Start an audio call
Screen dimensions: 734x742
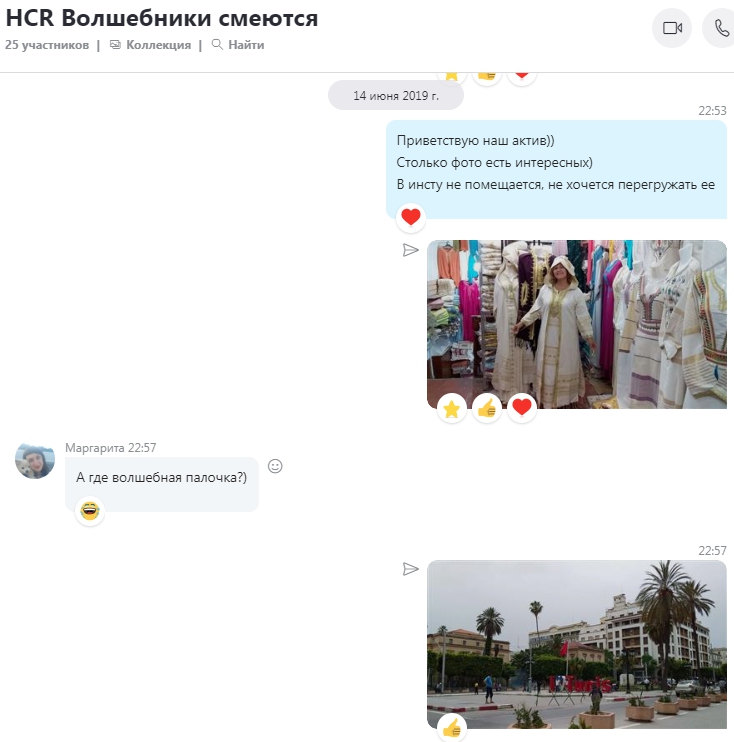click(720, 28)
